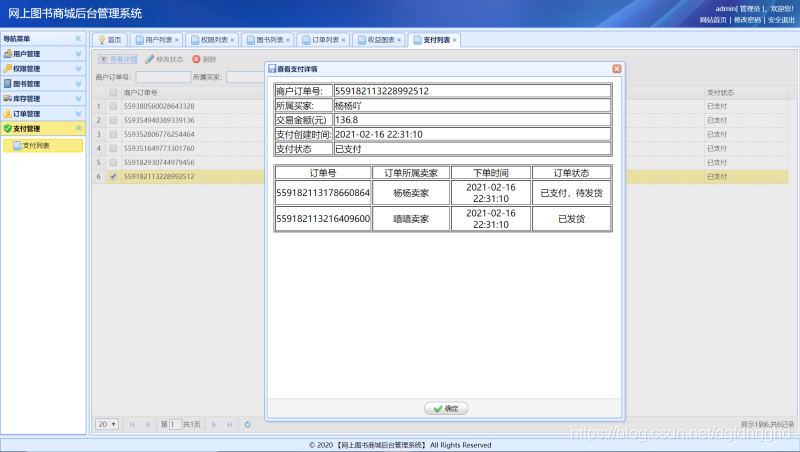The height and width of the screenshot is (452, 800).
Task: Go to the previous page
Action: (x=148, y=424)
